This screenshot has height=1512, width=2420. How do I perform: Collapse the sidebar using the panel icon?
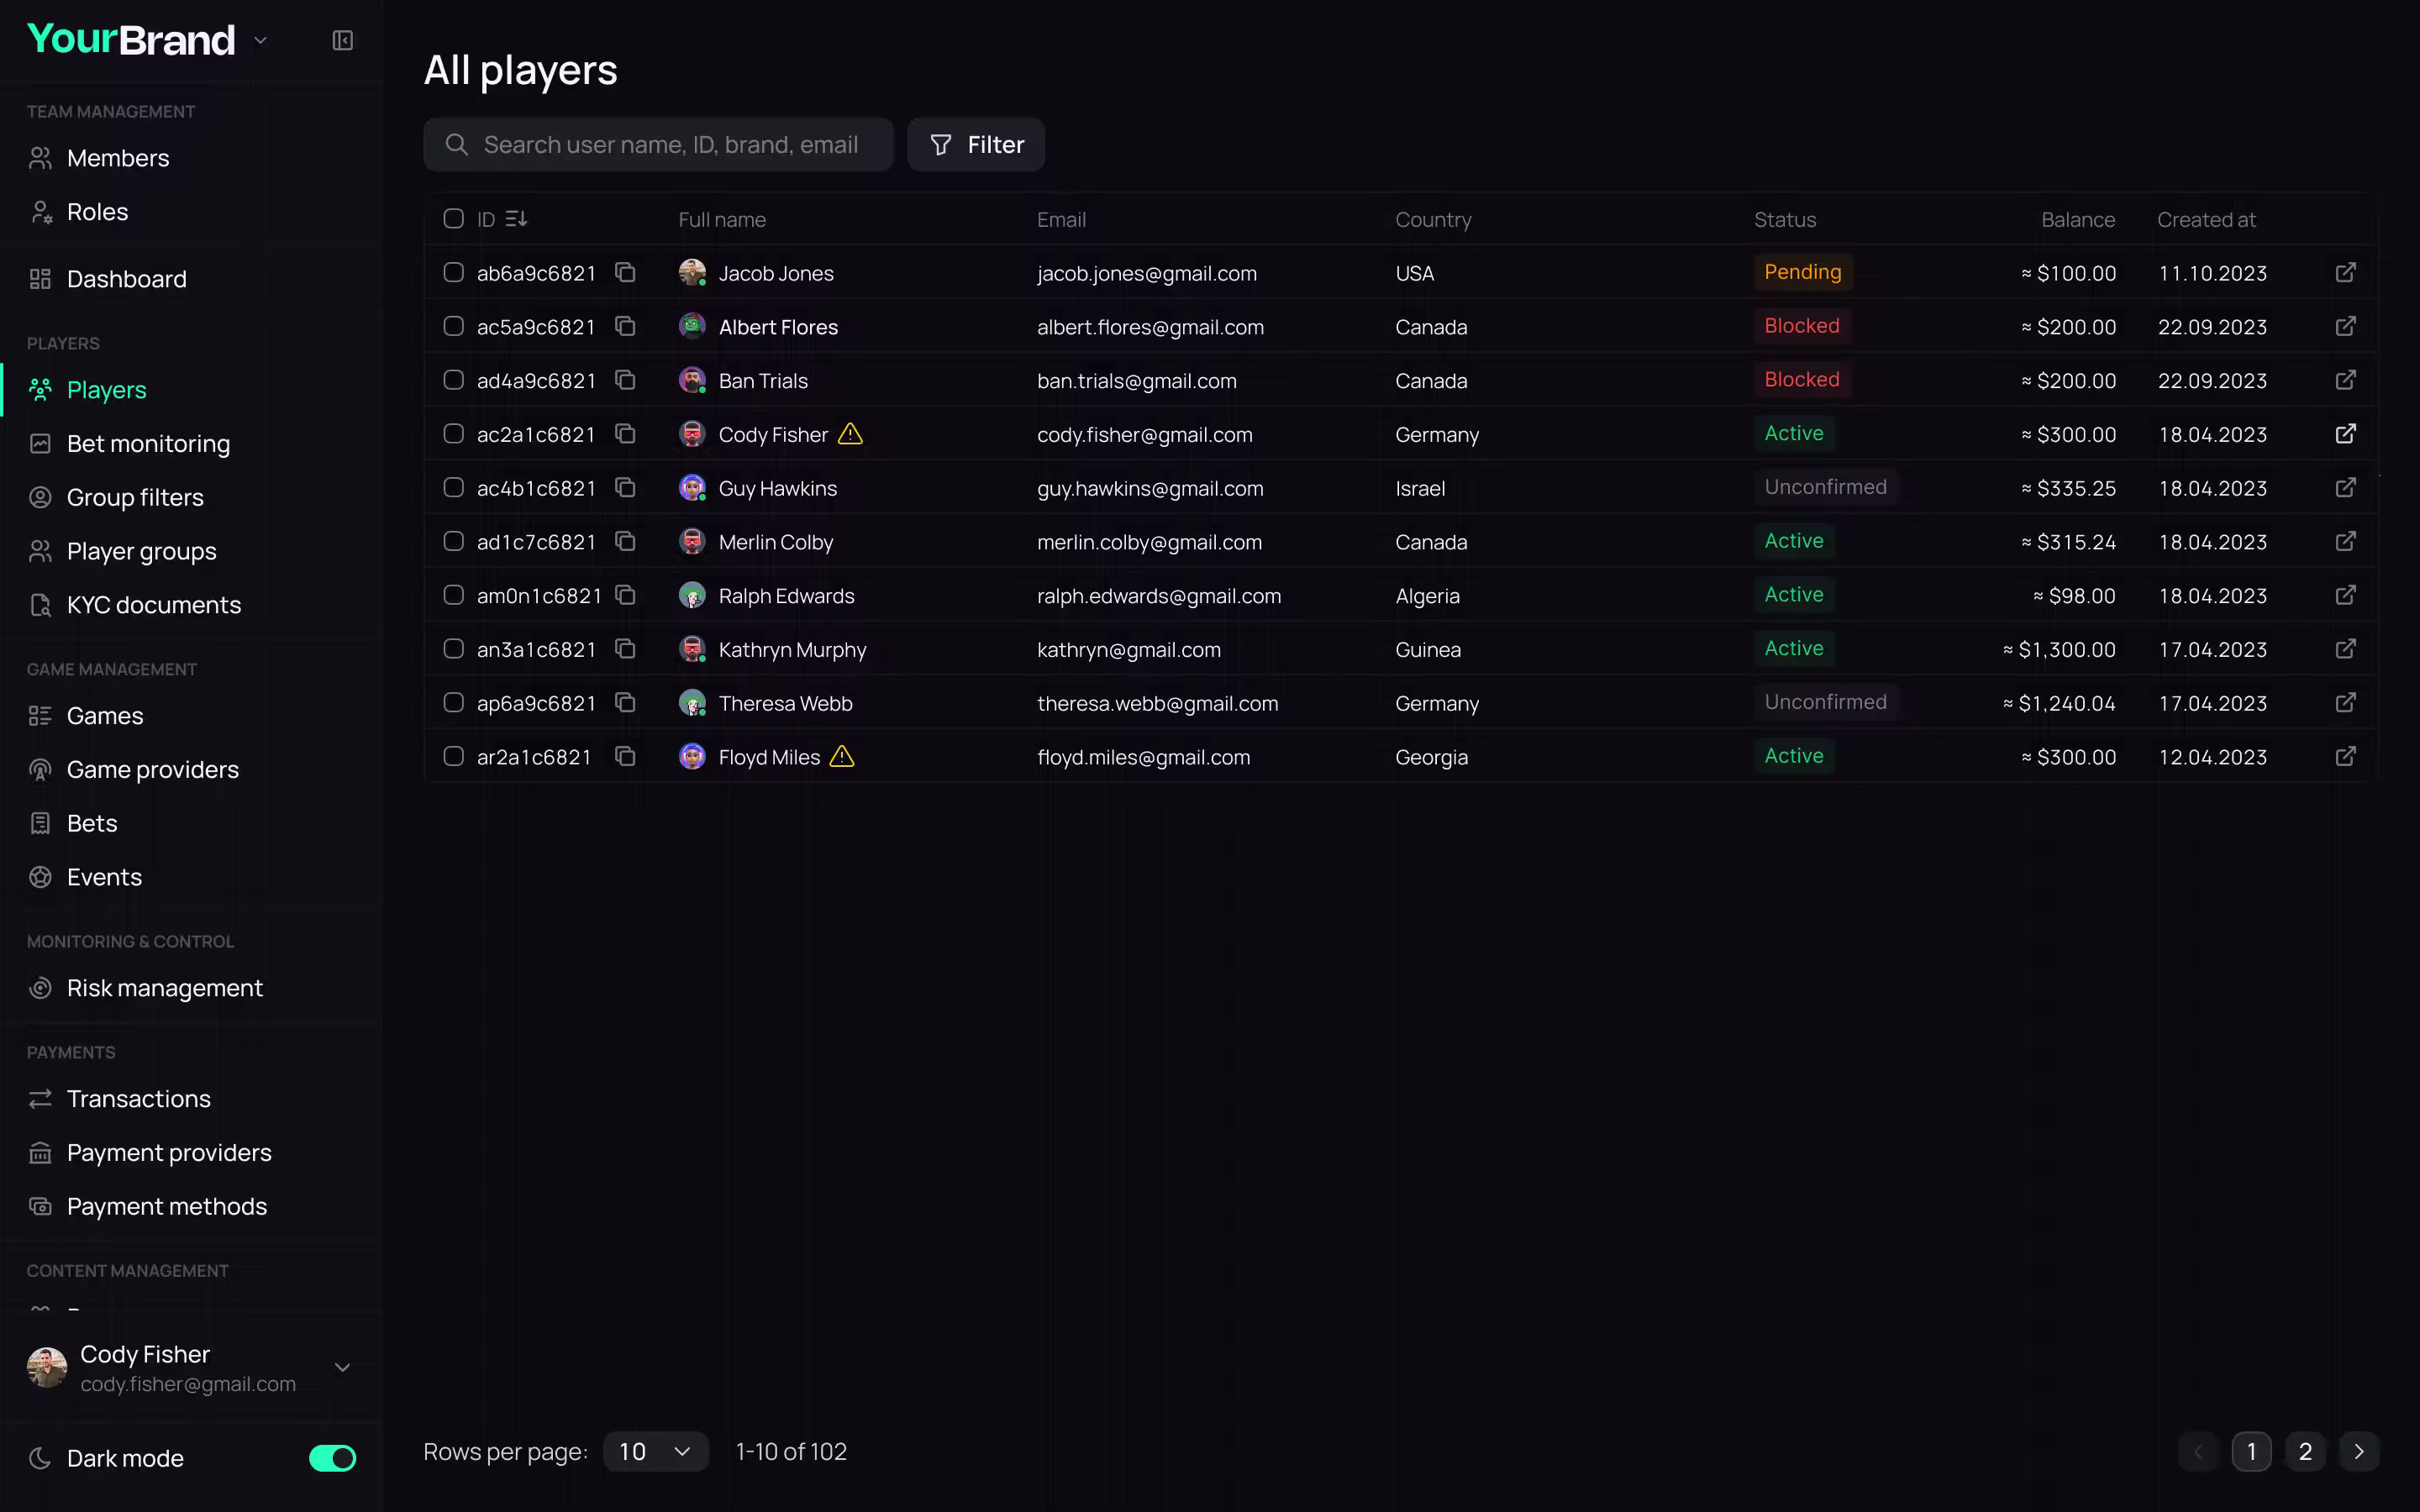(342, 41)
